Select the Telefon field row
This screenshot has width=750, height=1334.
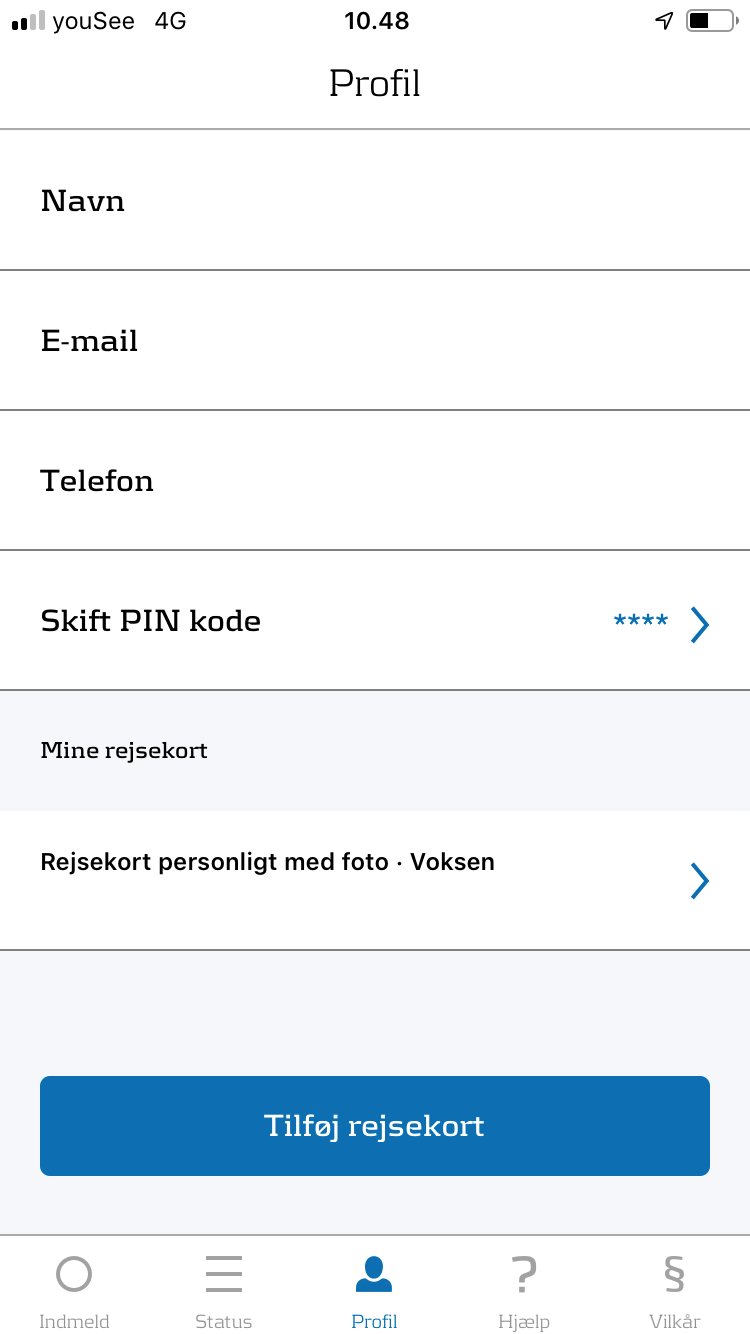[375, 481]
